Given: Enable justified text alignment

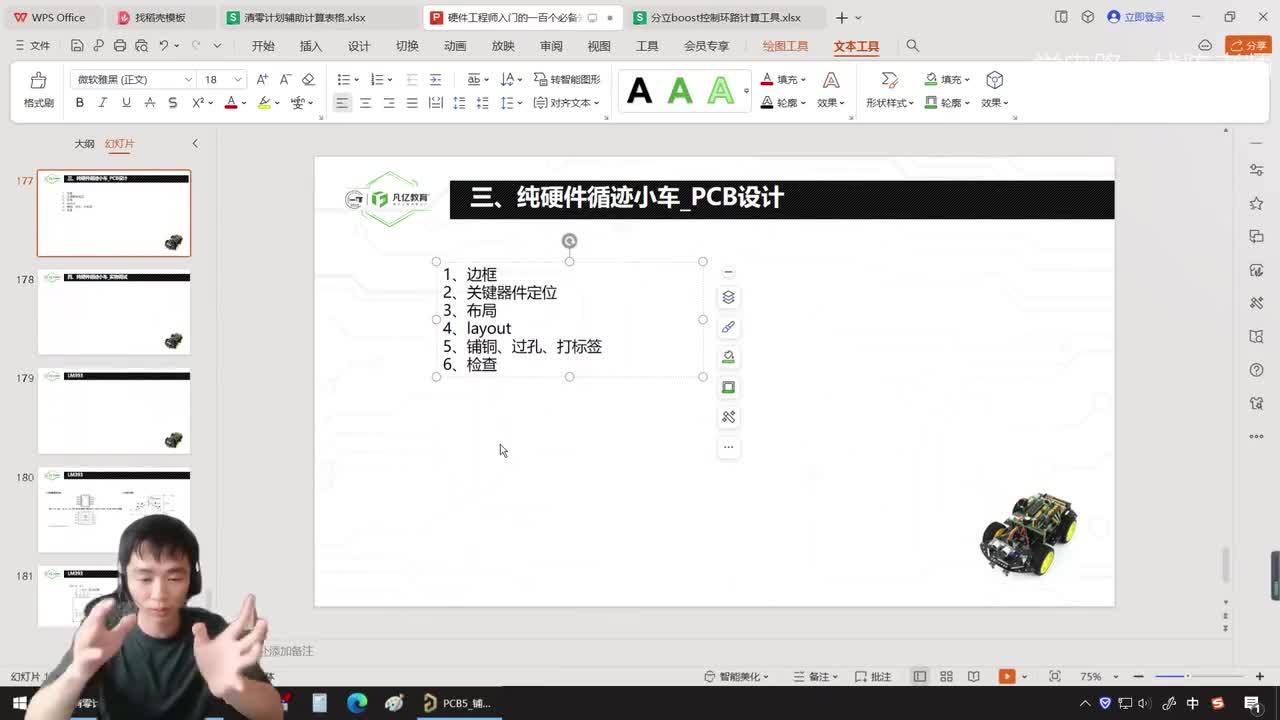Looking at the screenshot, I should pos(412,103).
